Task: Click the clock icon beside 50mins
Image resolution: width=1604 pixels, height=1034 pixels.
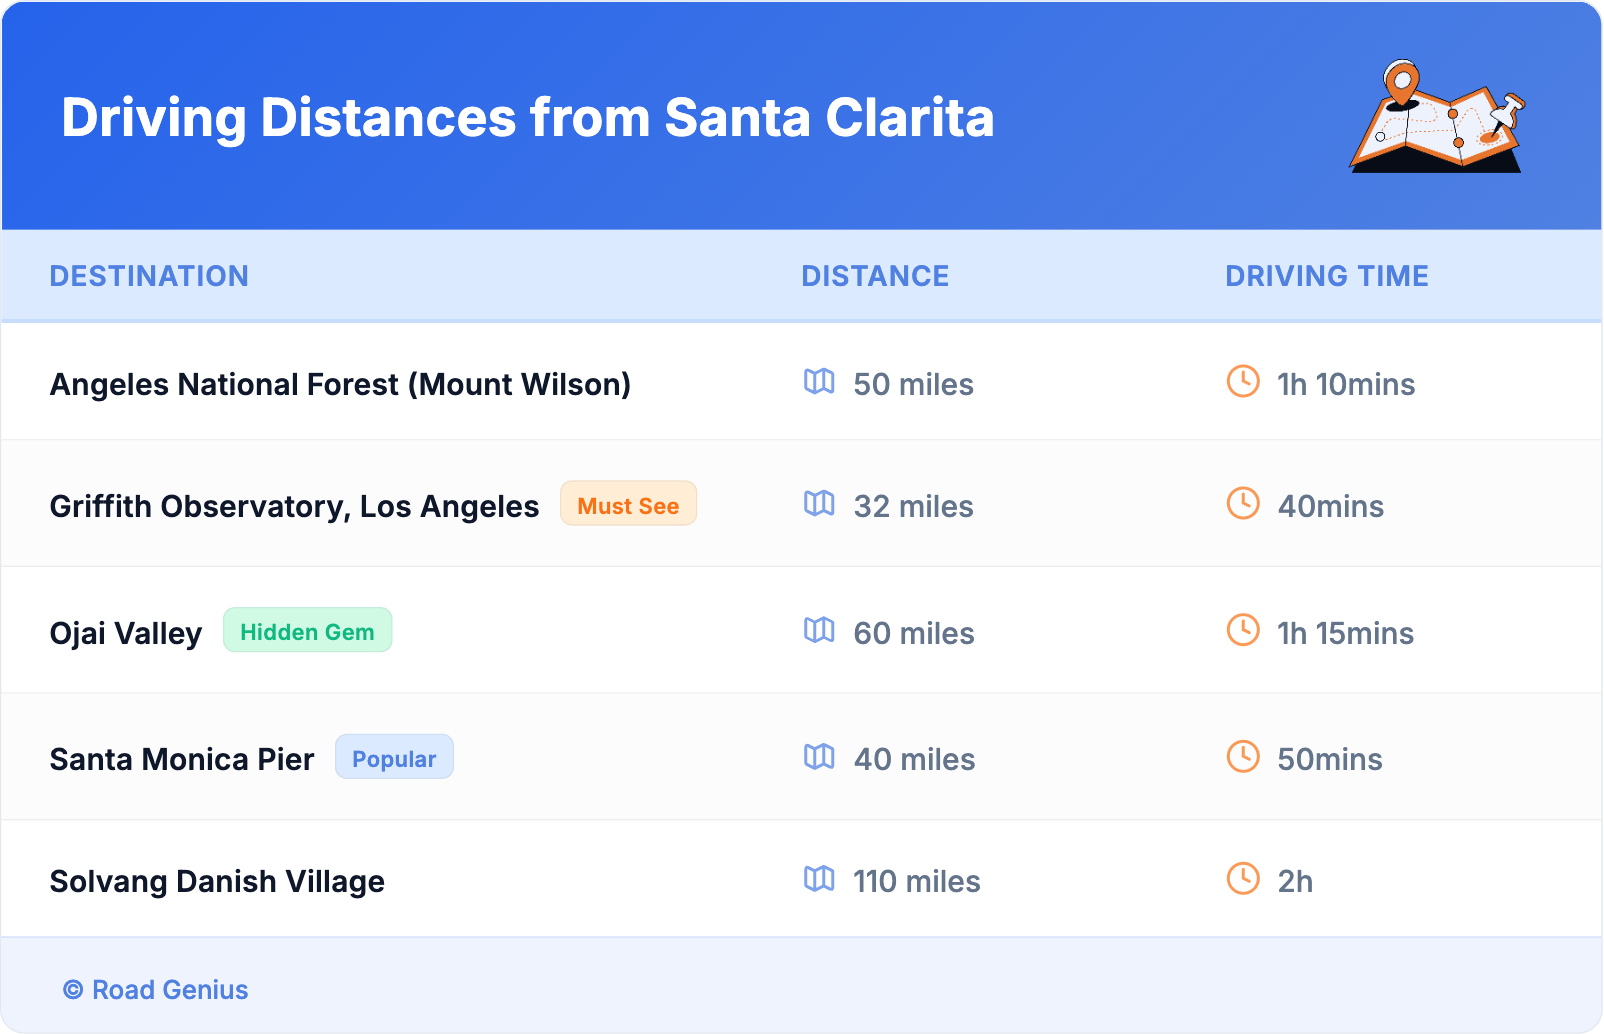Action: coord(1243,756)
